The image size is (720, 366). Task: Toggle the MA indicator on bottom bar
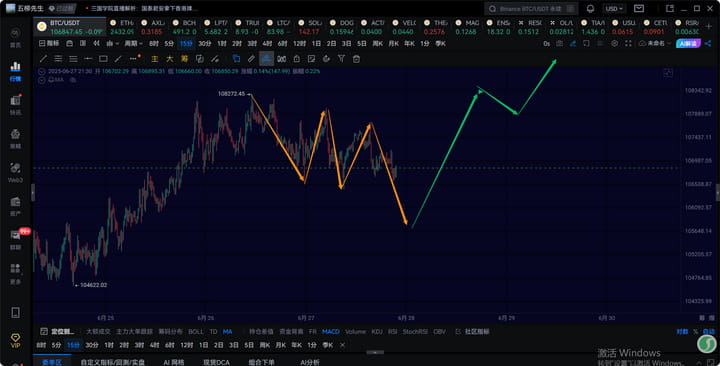click(227, 332)
